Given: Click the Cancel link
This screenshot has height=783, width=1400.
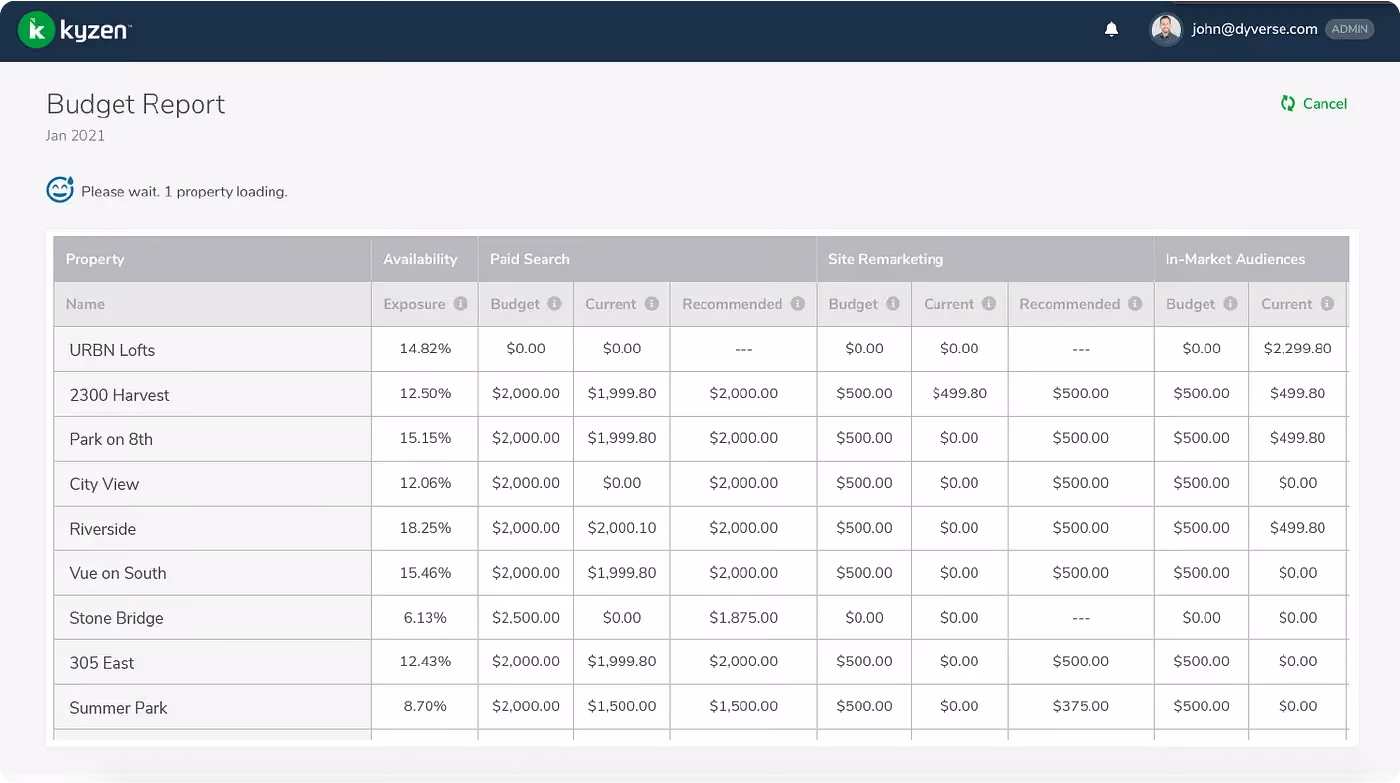Looking at the screenshot, I should tap(1325, 104).
